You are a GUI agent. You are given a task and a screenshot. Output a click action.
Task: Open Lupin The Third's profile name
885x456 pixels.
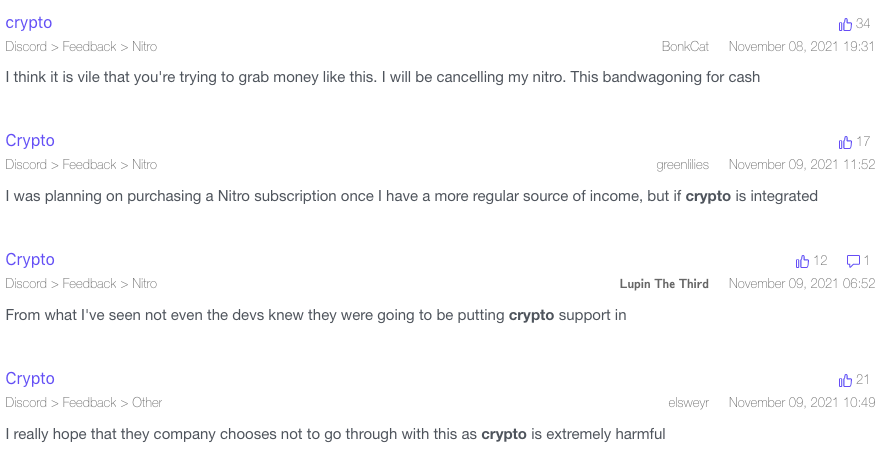[664, 283]
